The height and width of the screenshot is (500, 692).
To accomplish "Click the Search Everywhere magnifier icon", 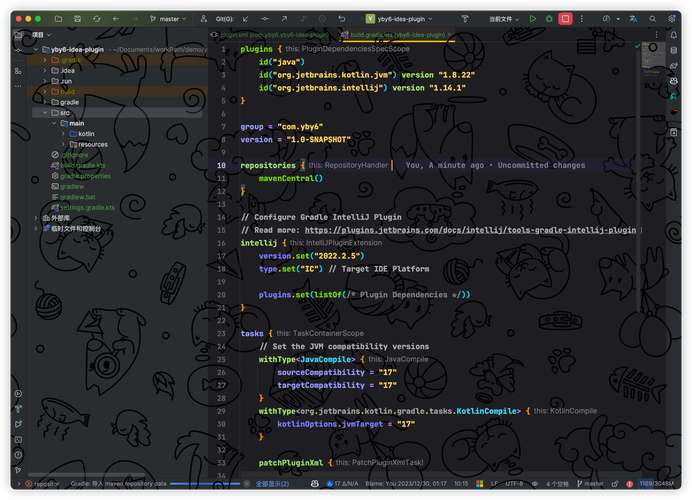I will tap(652, 19).
